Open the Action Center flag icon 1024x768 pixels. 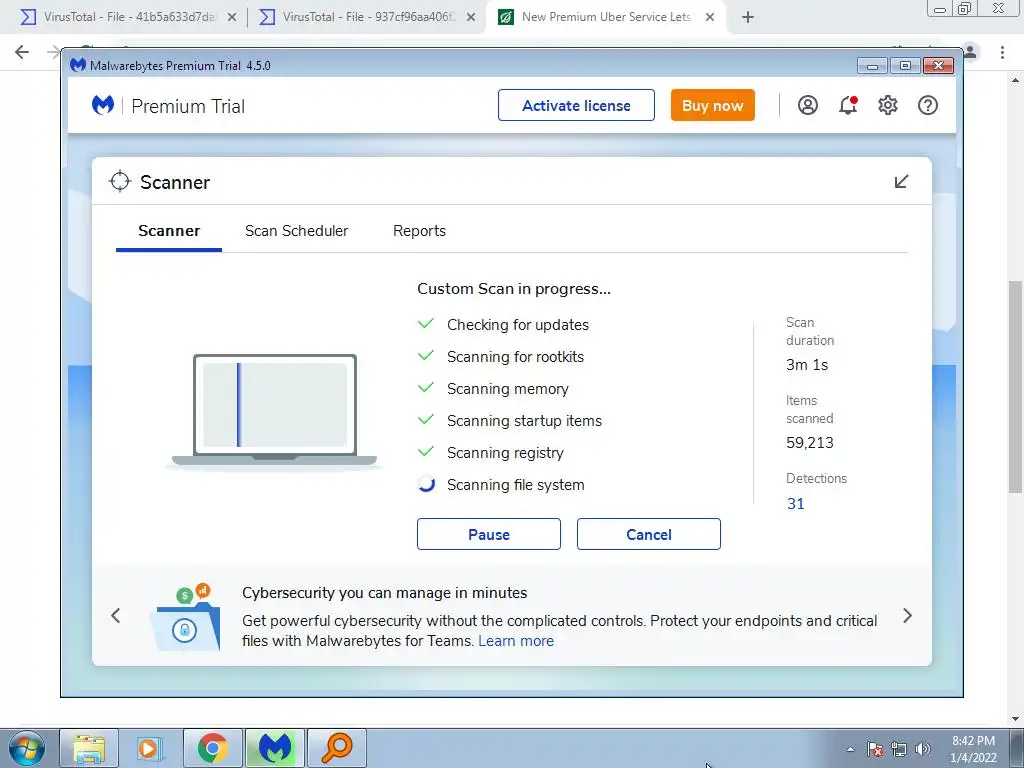(875, 749)
